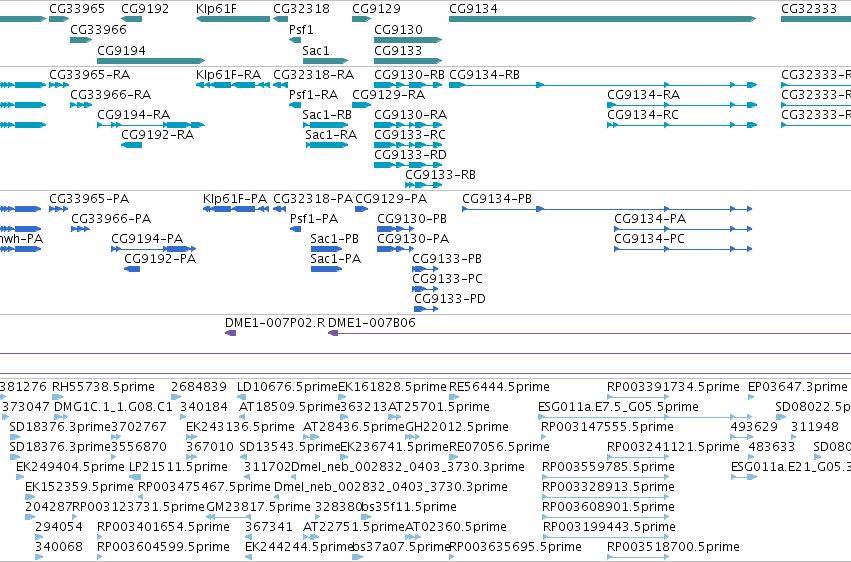Select transcript CG33965-RA label
The width and height of the screenshot is (851, 562).
coord(90,74)
